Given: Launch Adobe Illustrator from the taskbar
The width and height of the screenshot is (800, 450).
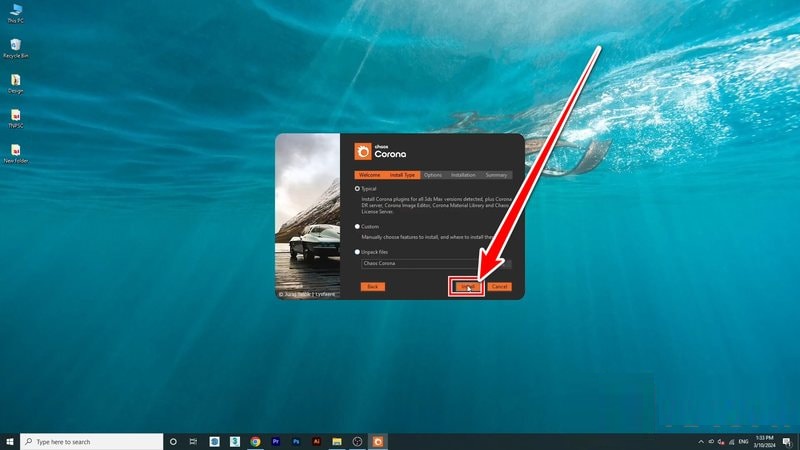Looking at the screenshot, I should tap(316, 442).
